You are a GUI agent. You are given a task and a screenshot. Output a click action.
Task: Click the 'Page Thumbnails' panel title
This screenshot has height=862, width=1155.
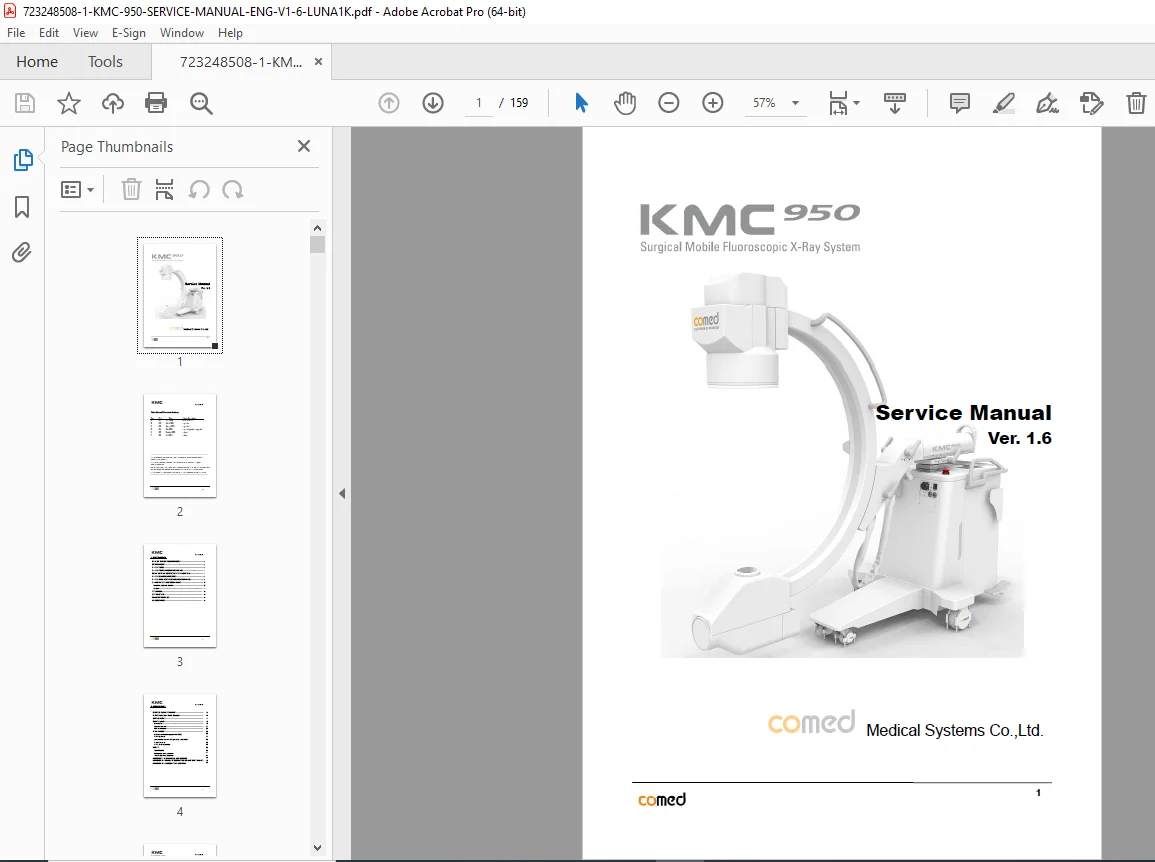(x=117, y=147)
